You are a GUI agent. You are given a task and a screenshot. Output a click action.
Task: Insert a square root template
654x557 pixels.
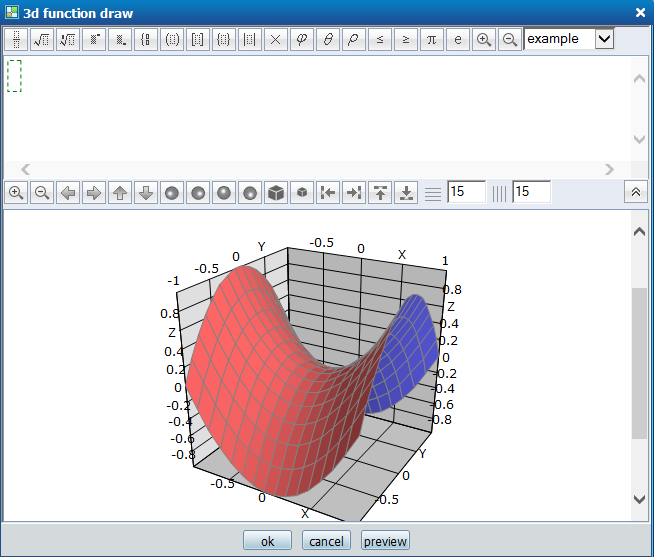42,40
